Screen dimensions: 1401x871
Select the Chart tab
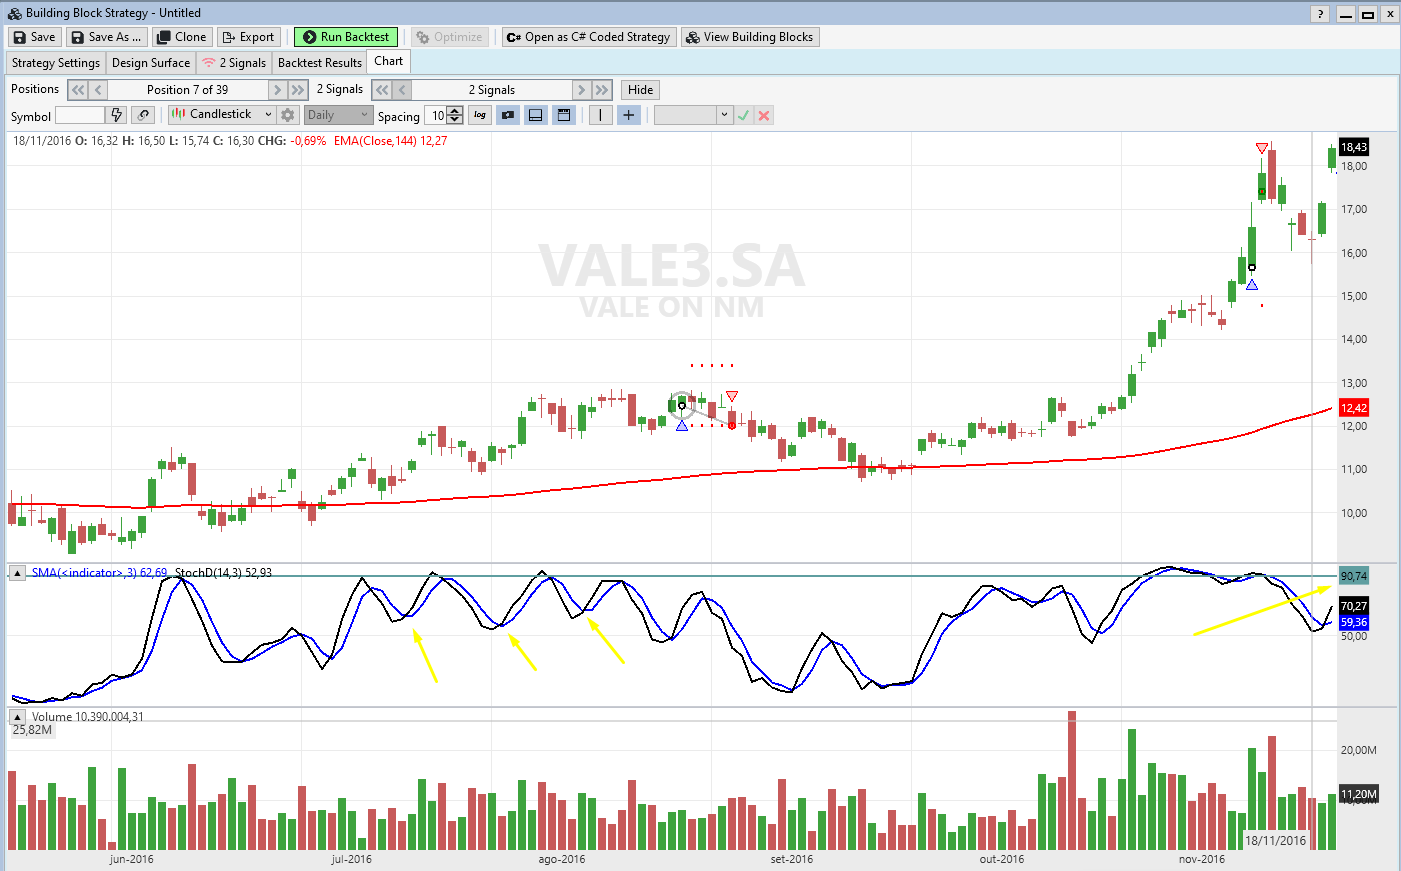coord(388,61)
